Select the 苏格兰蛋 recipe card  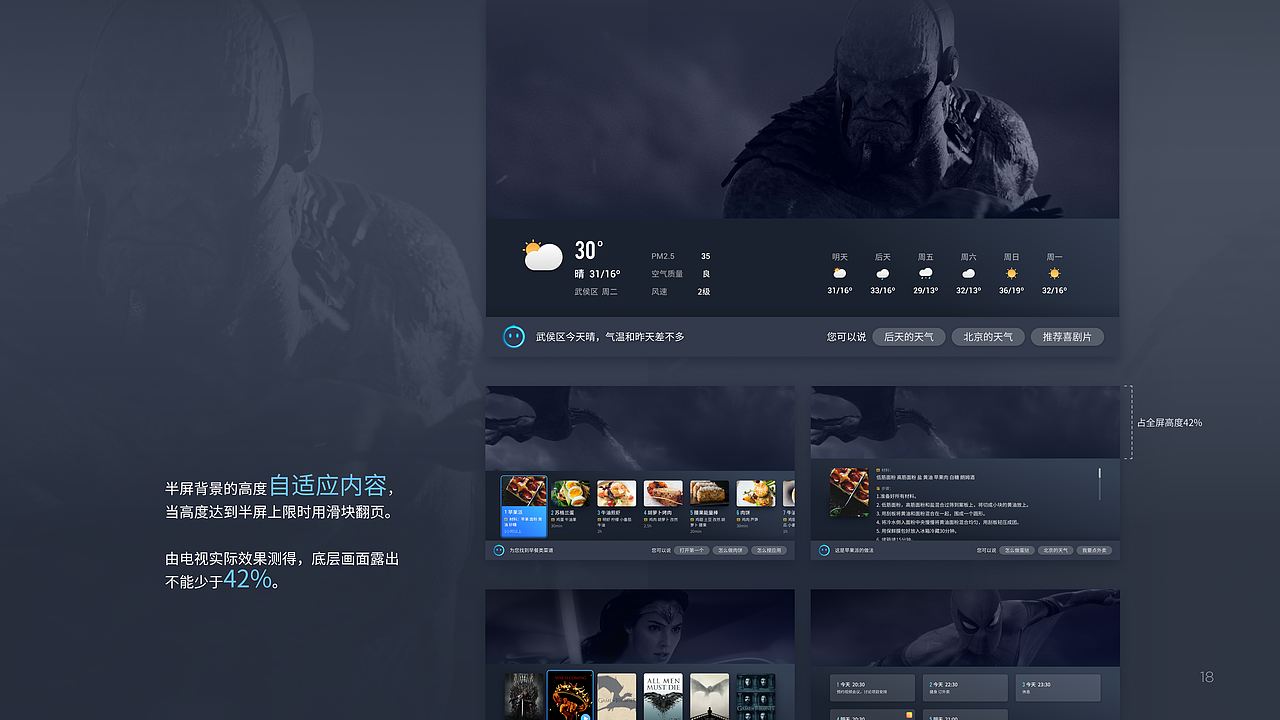click(x=571, y=506)
